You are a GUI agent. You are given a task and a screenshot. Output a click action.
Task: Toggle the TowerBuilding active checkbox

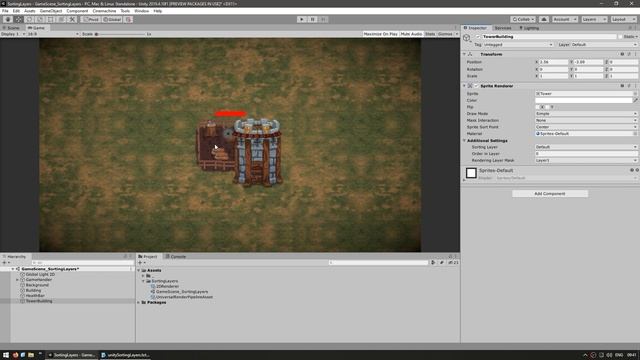(x=478, y=36)
